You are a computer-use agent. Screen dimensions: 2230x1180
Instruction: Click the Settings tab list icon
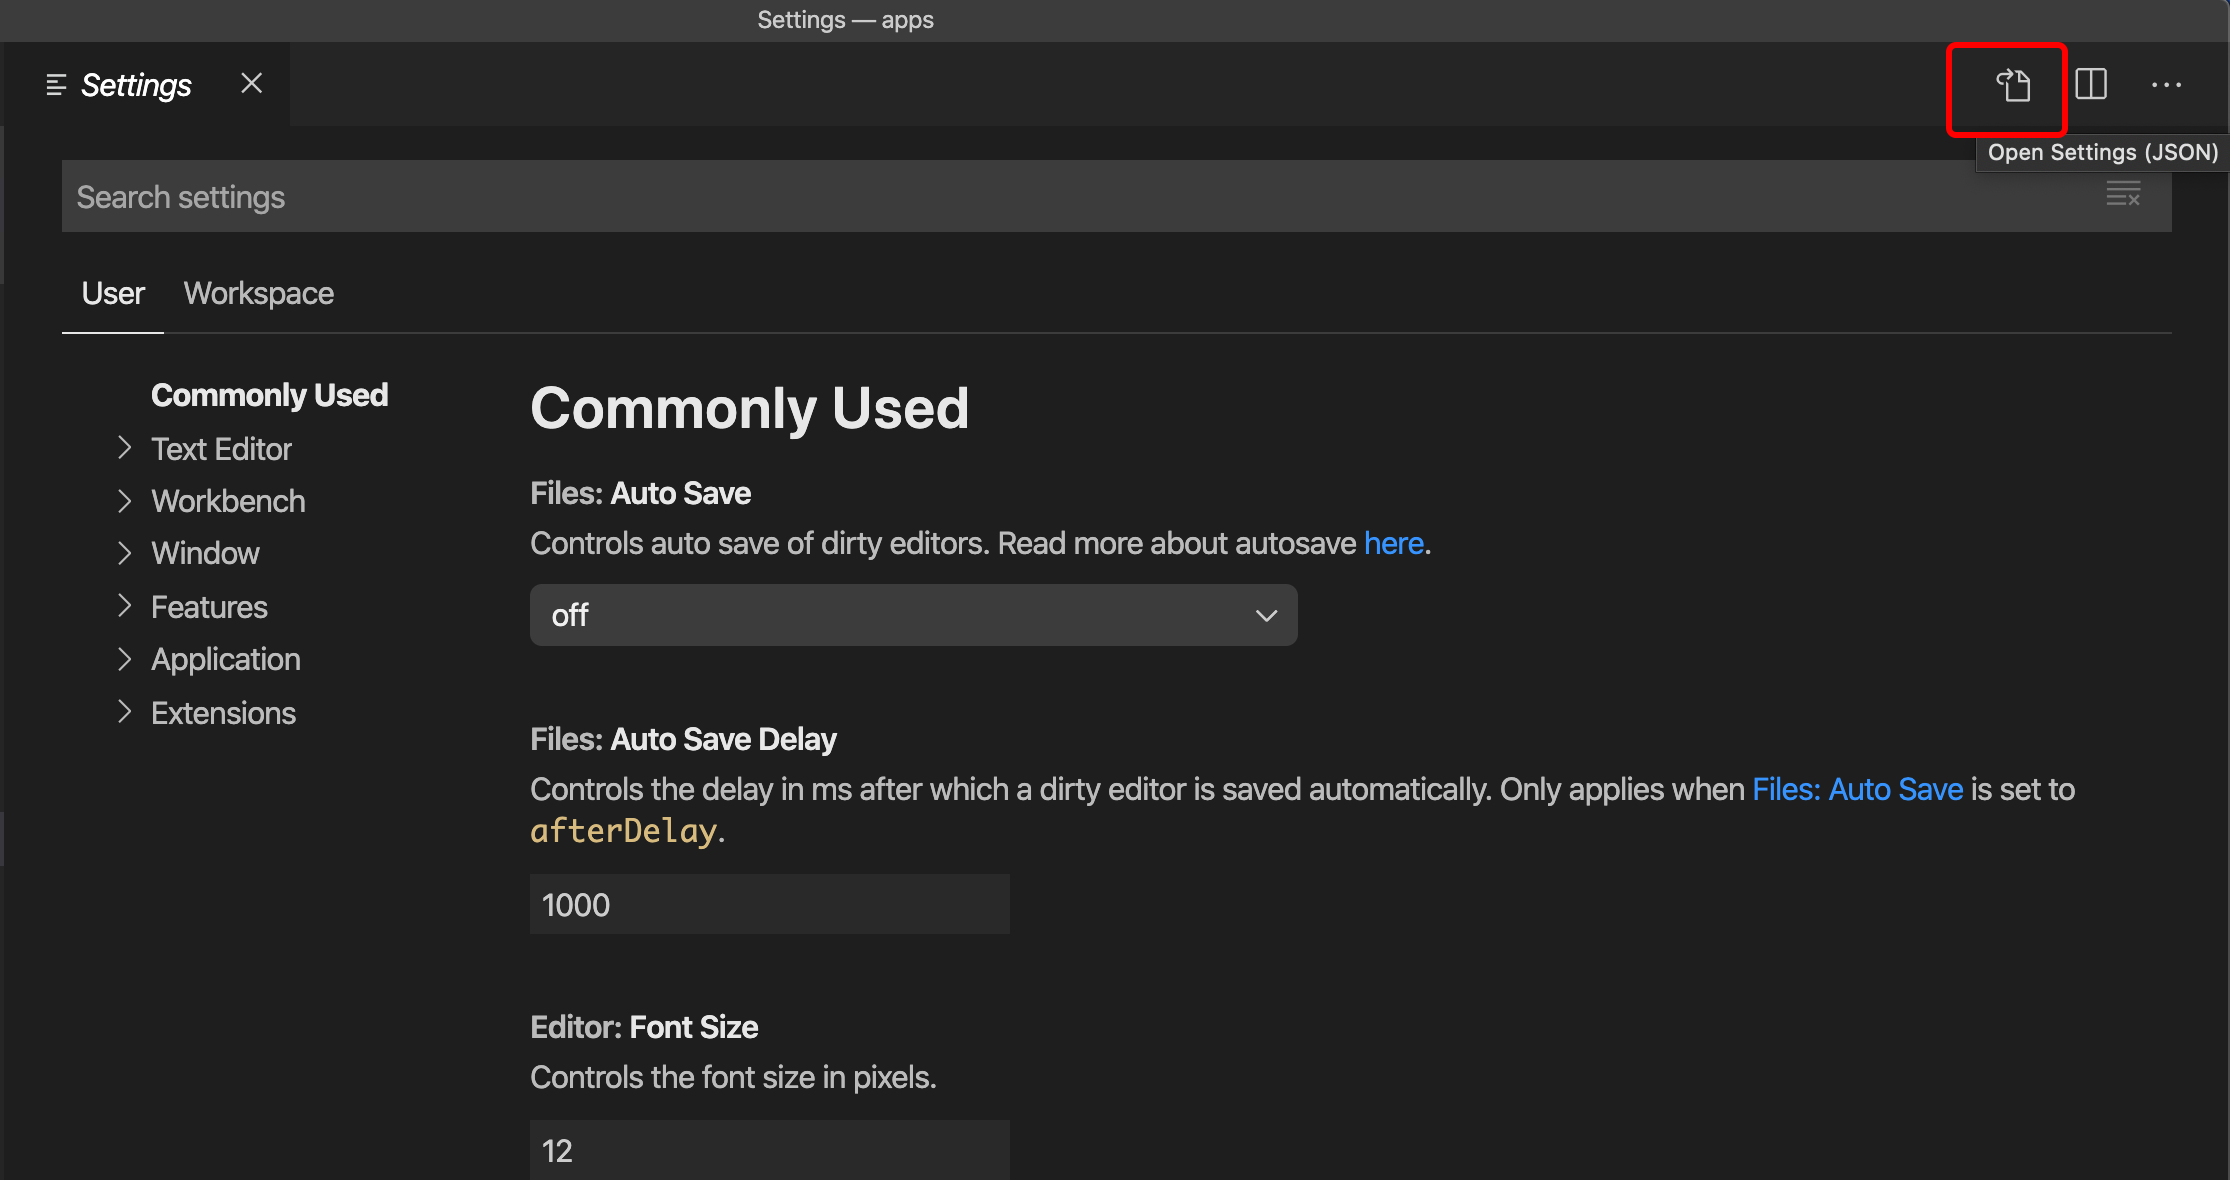56,85
